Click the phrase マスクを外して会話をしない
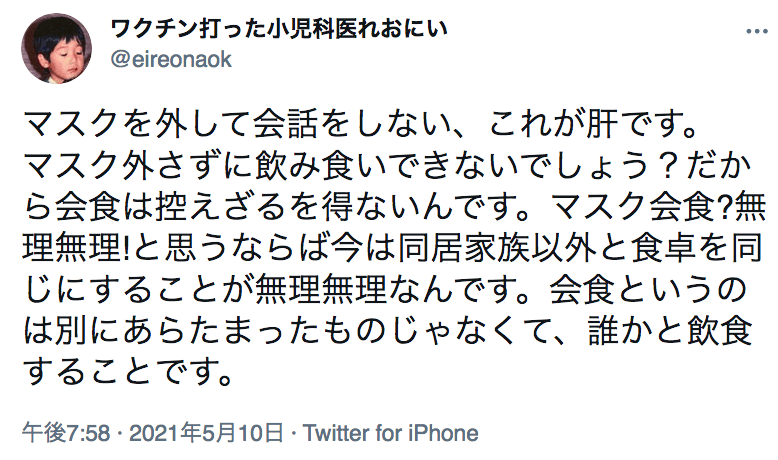This screenshot has width=778, height=460. (x=237, y=124)
